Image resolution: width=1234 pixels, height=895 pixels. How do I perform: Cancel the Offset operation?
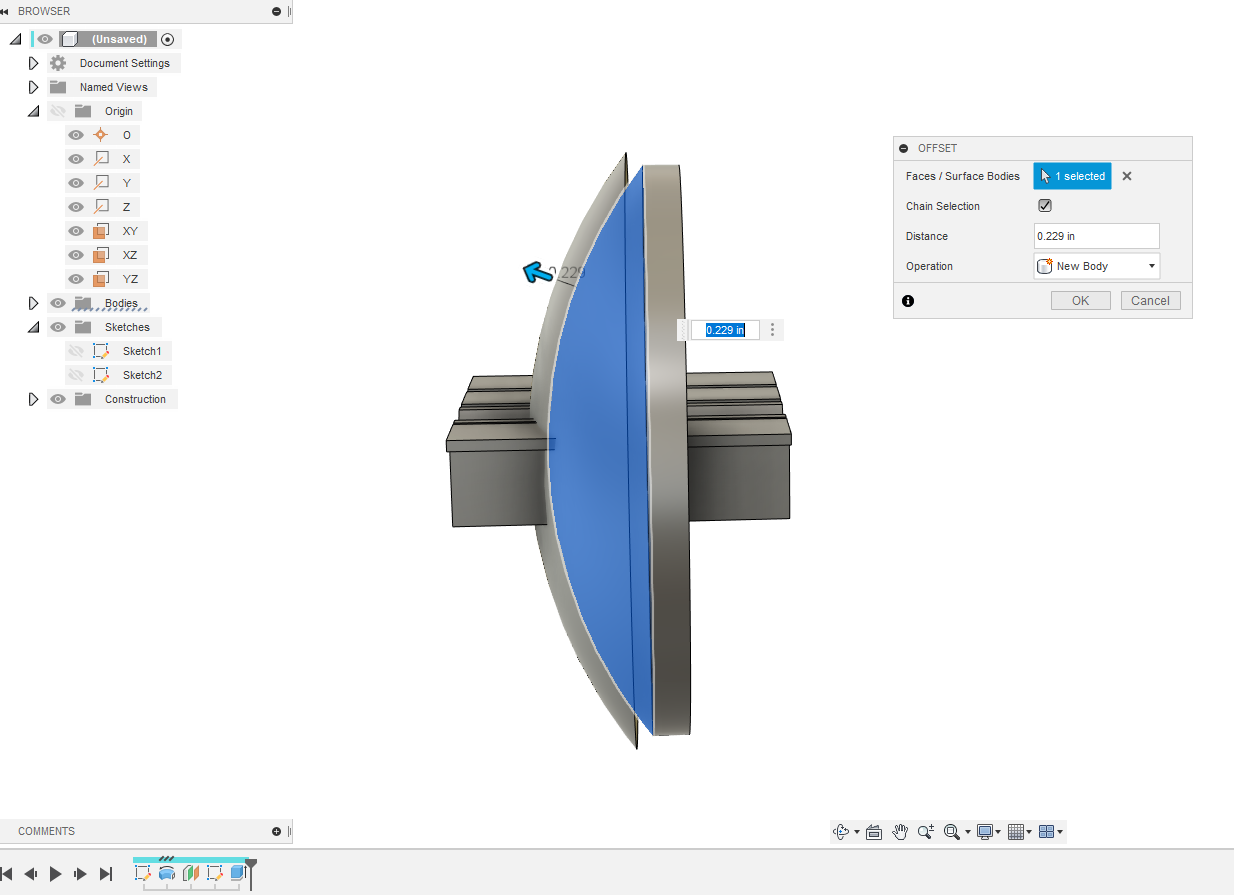(x=1150, y=300)
